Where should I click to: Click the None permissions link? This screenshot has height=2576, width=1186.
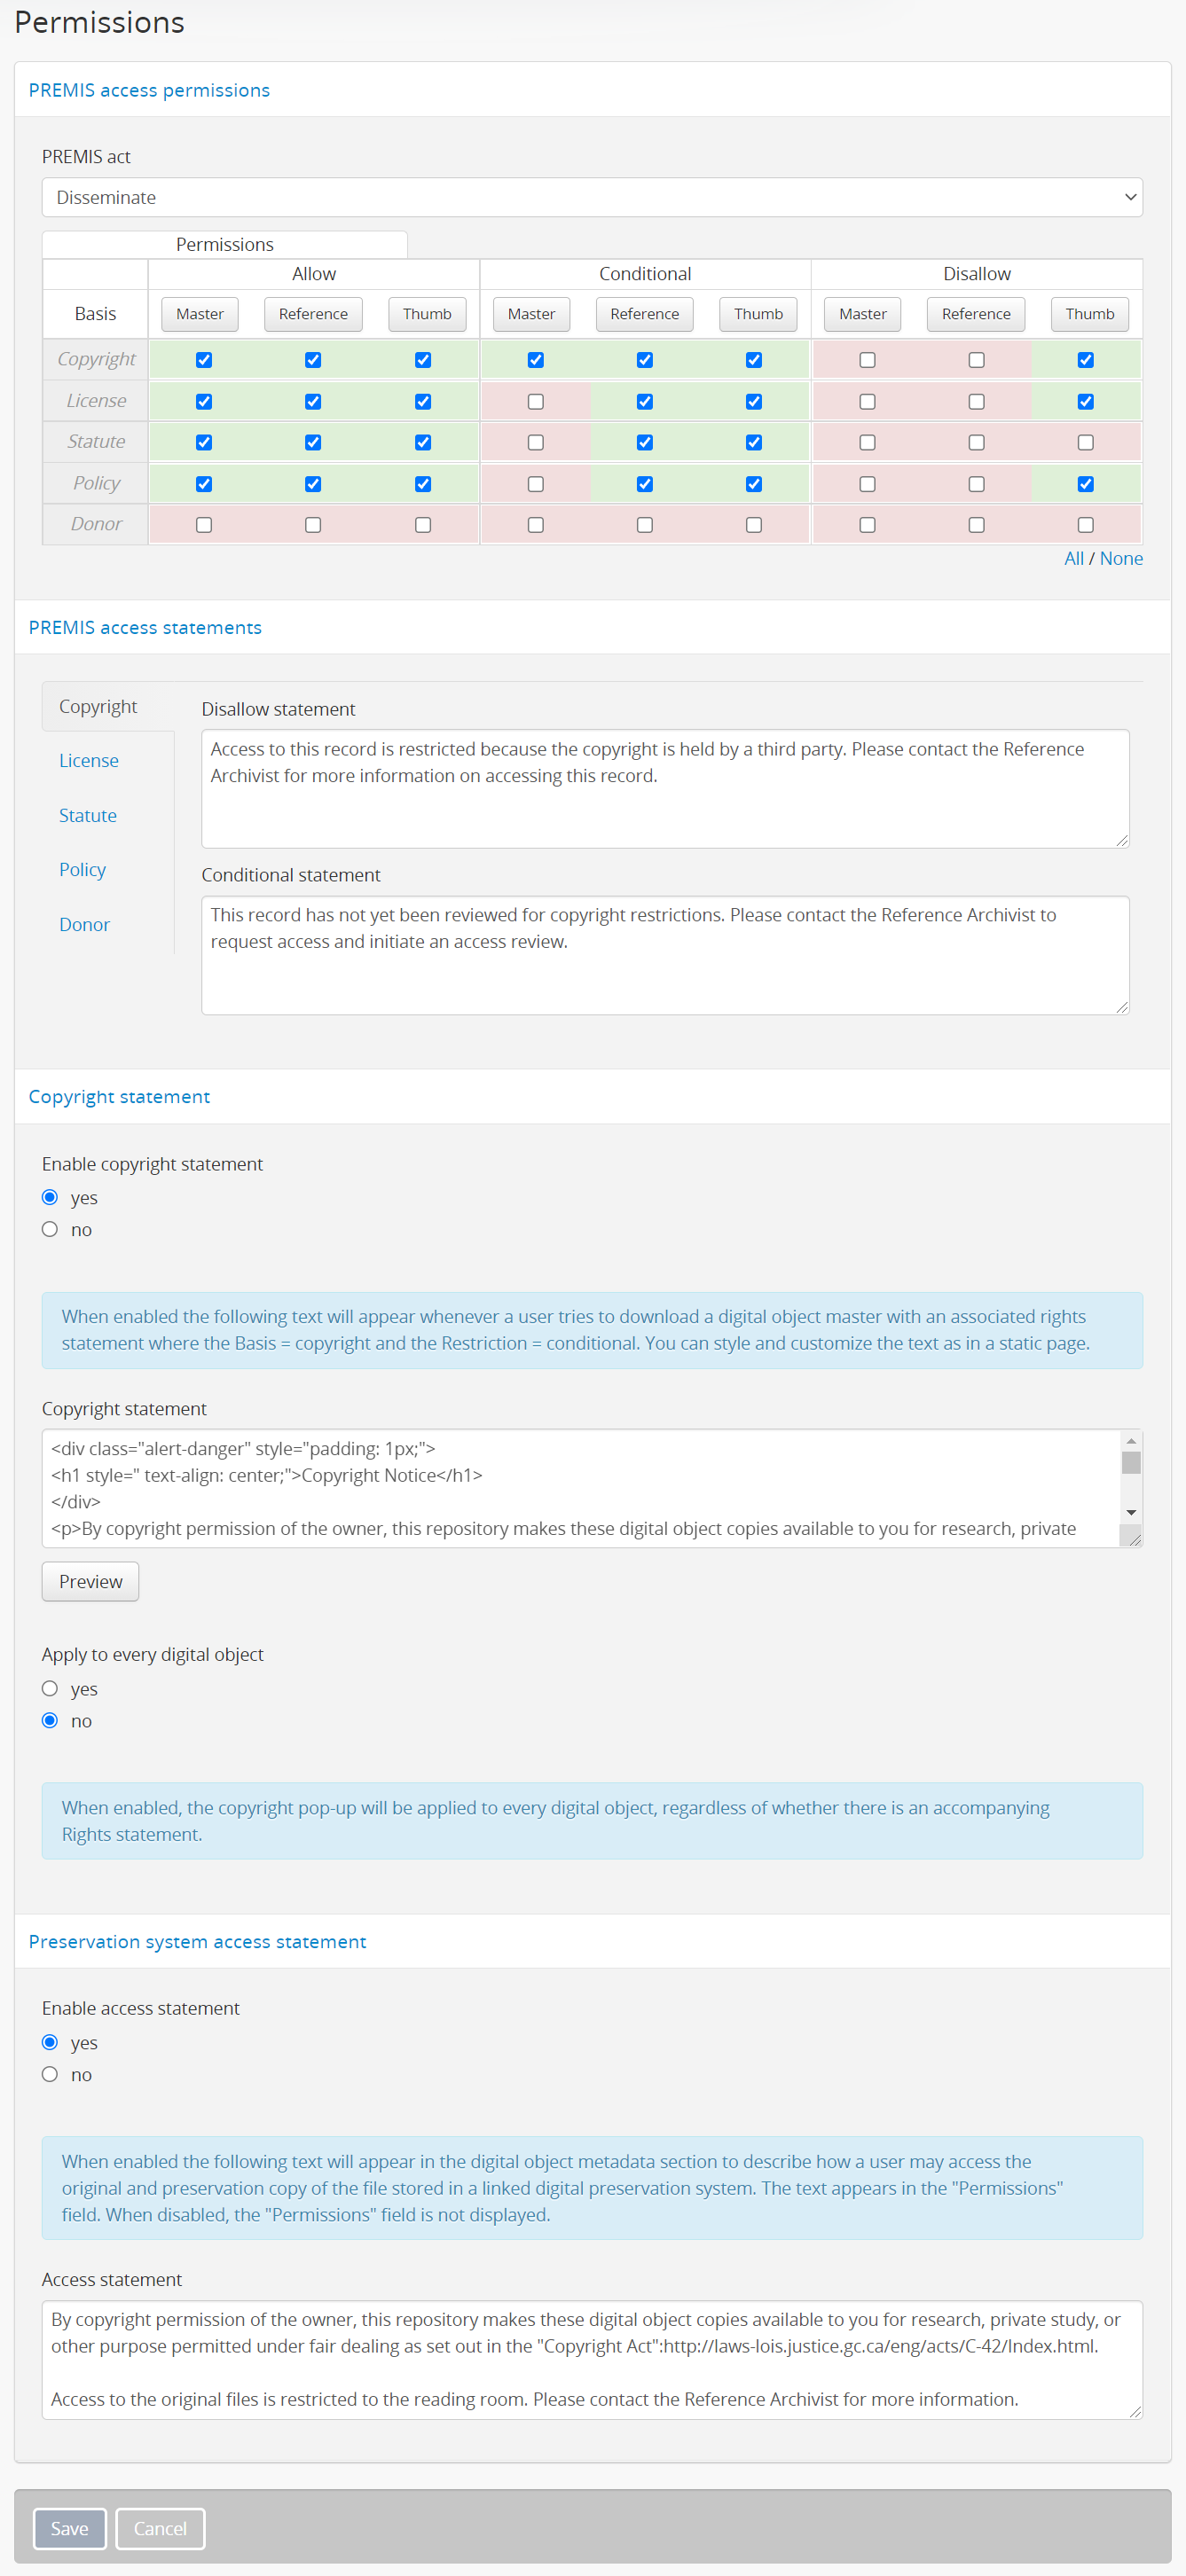pyautogui.click(x=1120, y=559)
